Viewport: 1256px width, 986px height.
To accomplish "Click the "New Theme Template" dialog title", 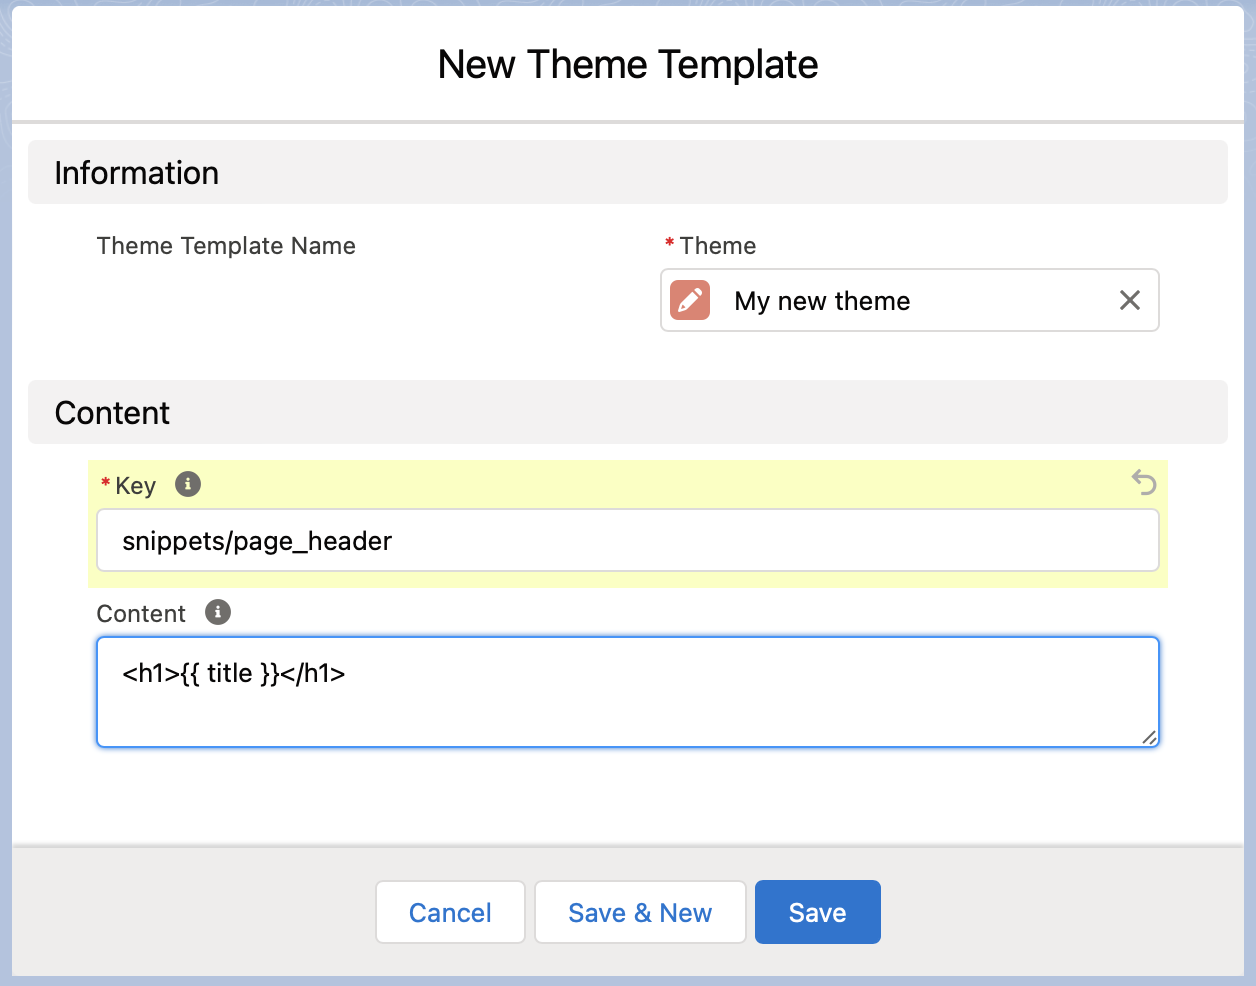I will pos(627,65).
